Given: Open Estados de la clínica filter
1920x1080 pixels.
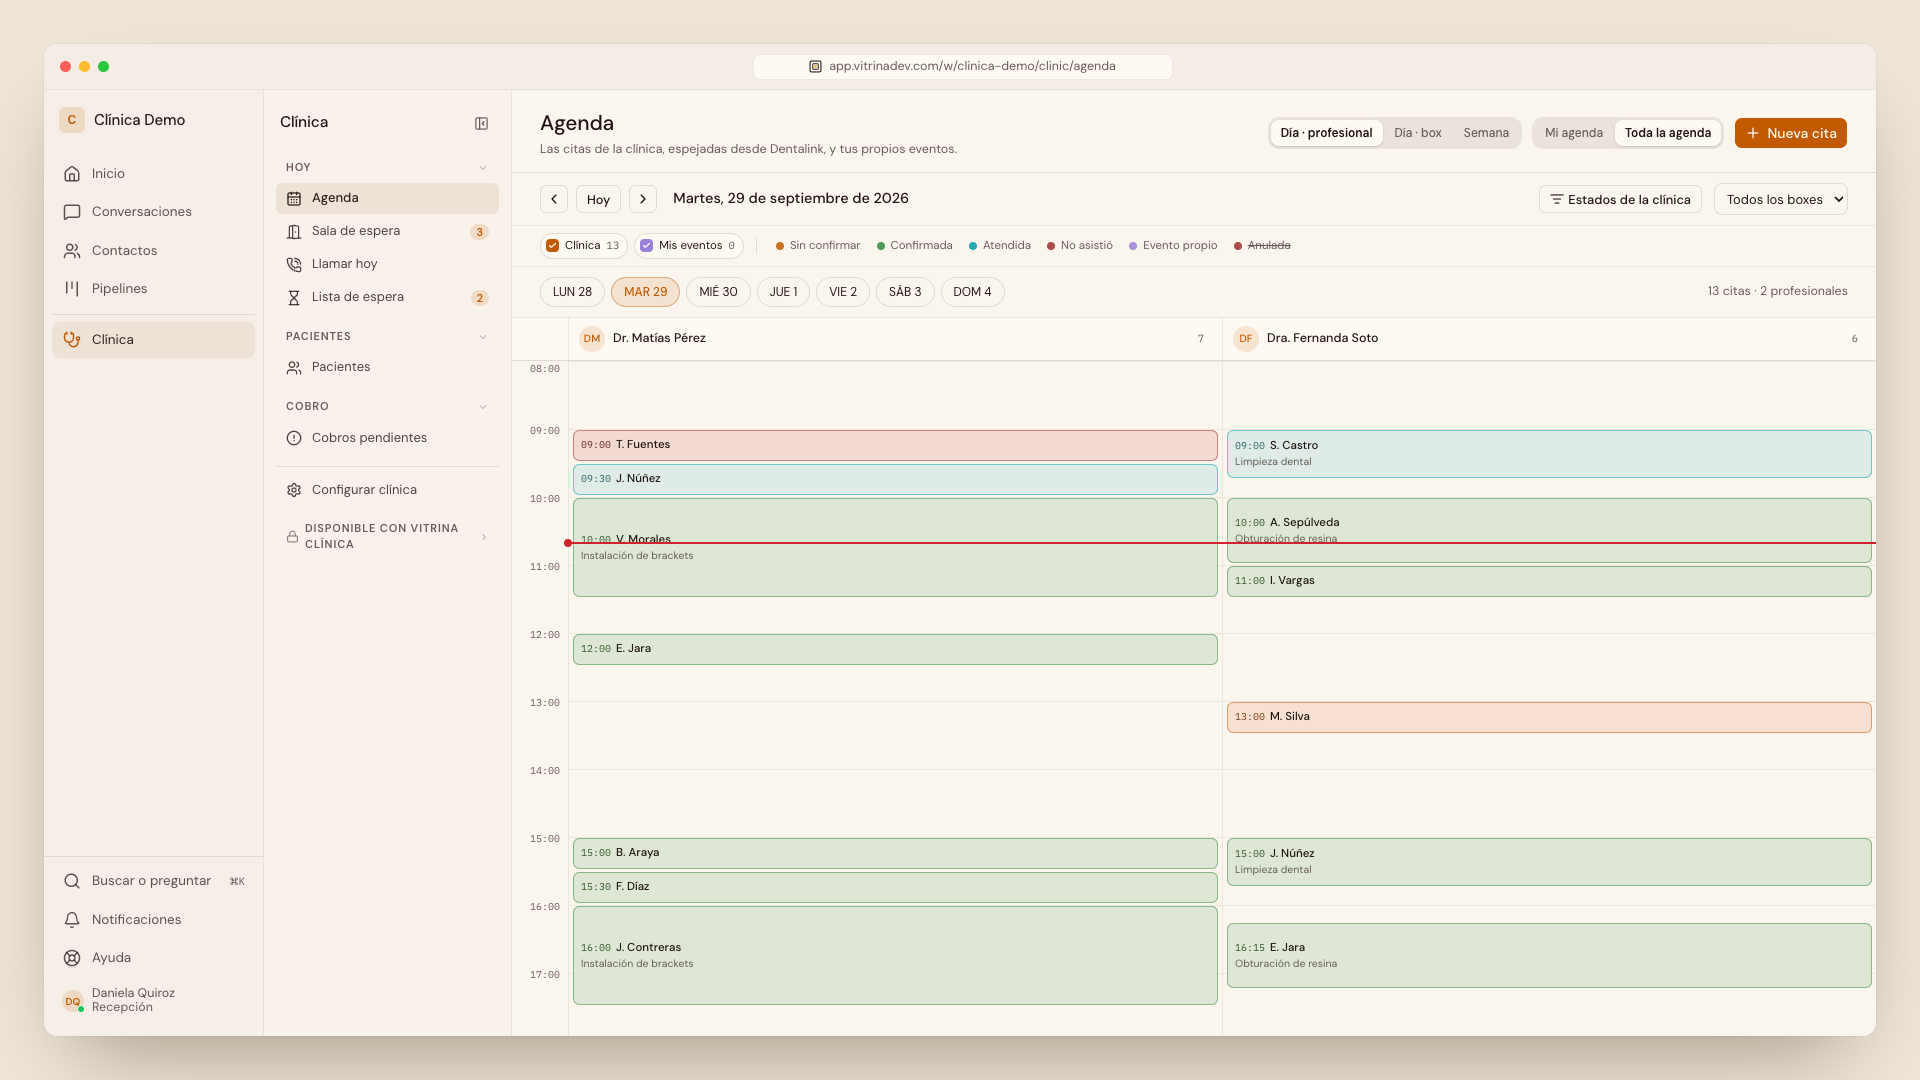Looking at the screenshot, I should [1620, 199].
